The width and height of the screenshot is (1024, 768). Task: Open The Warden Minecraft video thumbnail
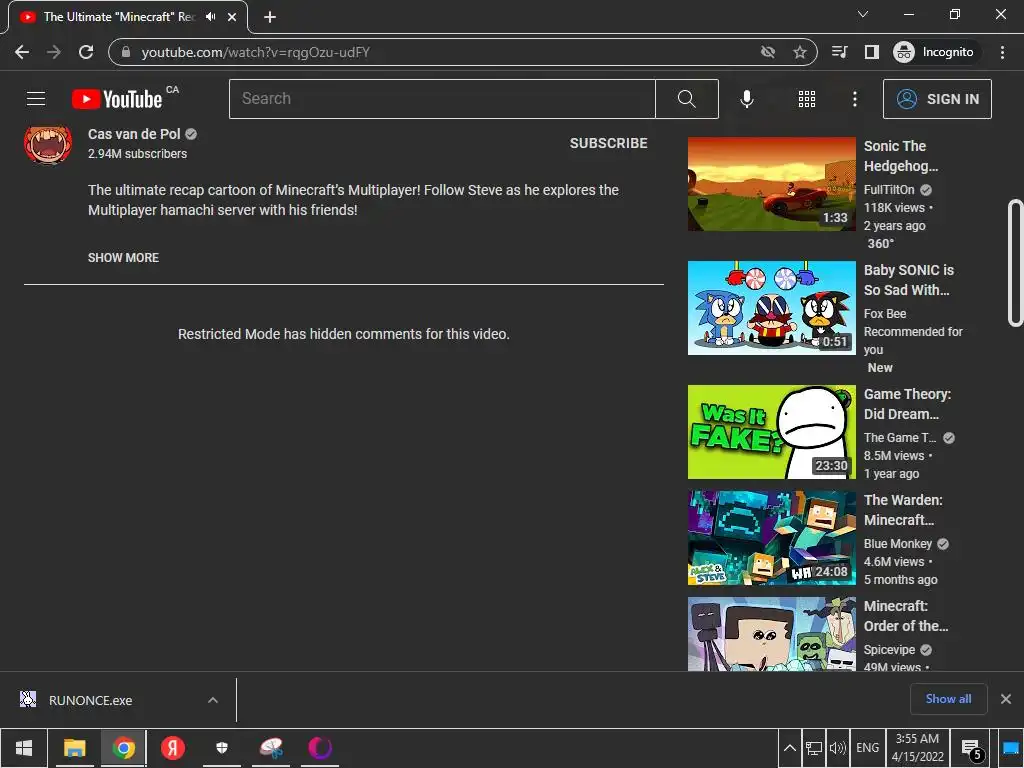click(771, 537)
